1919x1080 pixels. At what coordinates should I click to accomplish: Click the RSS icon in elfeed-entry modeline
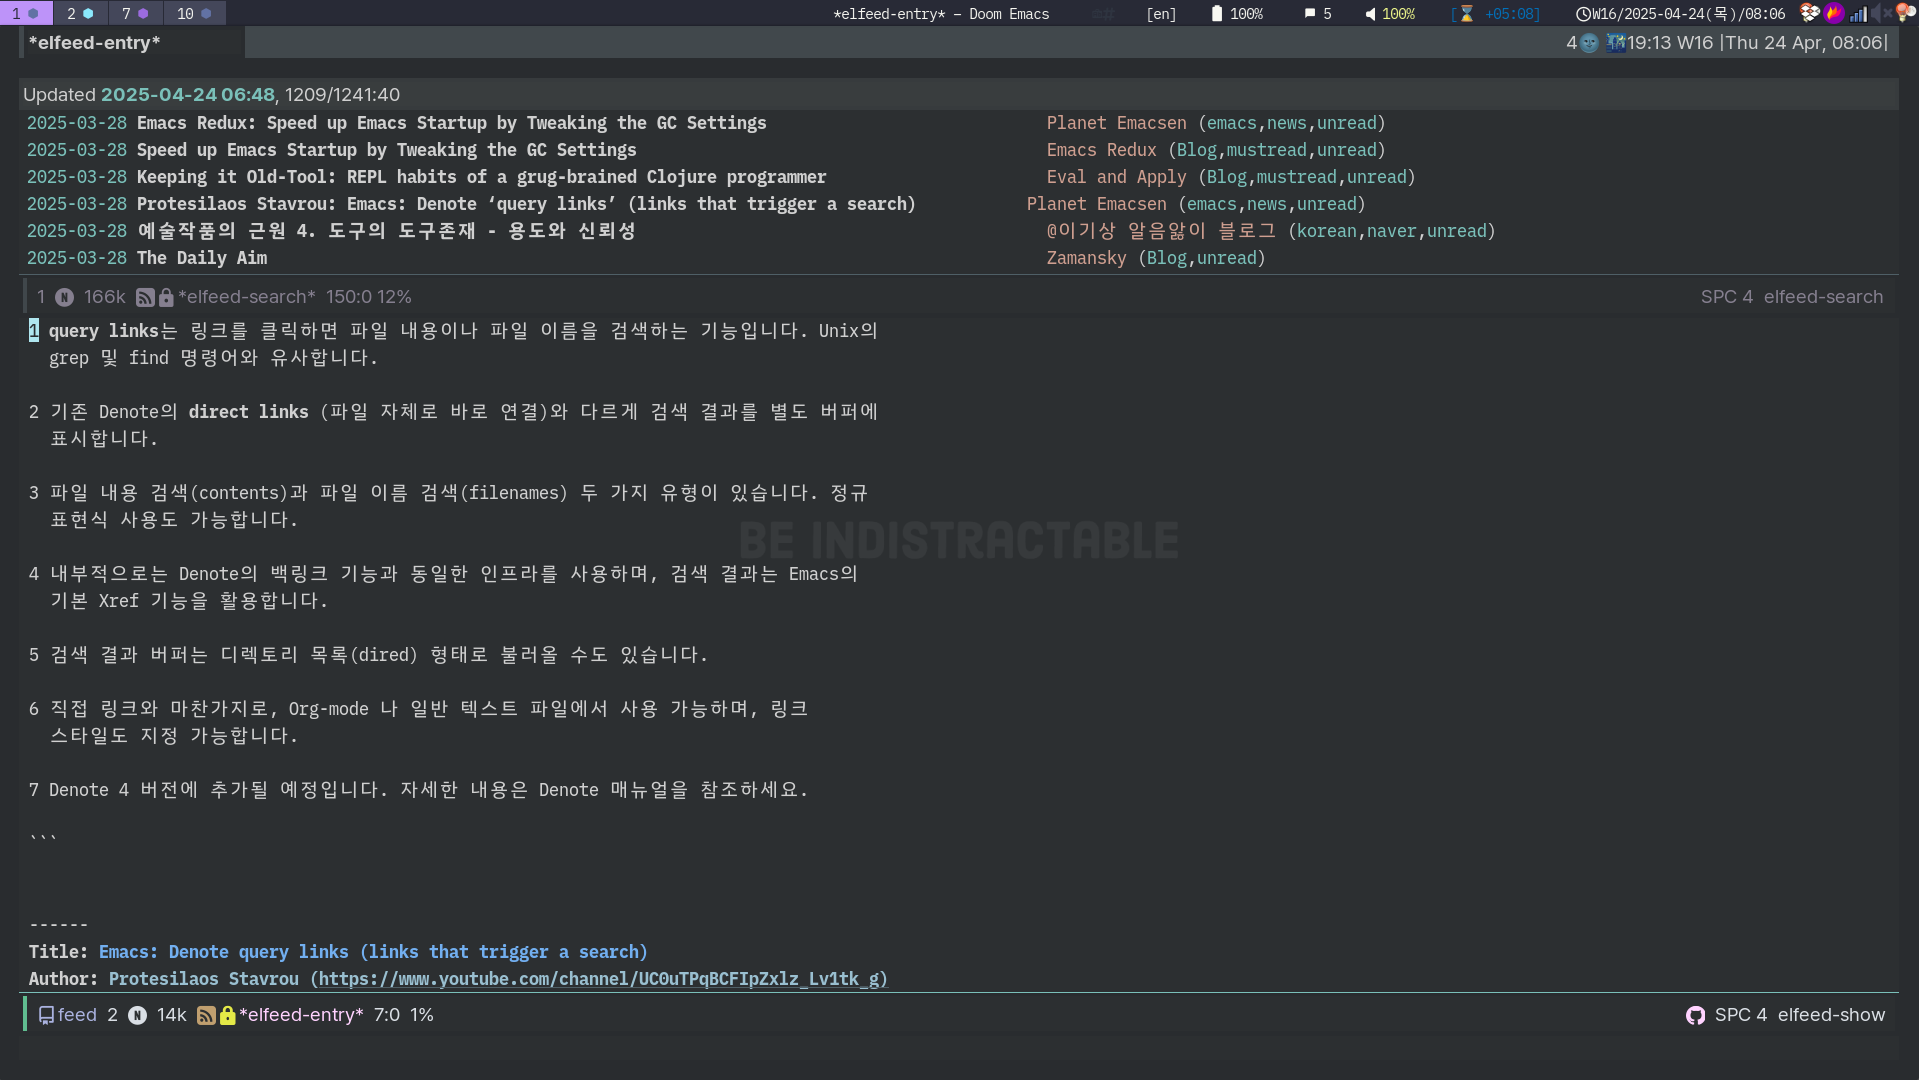pos(206,1015)
